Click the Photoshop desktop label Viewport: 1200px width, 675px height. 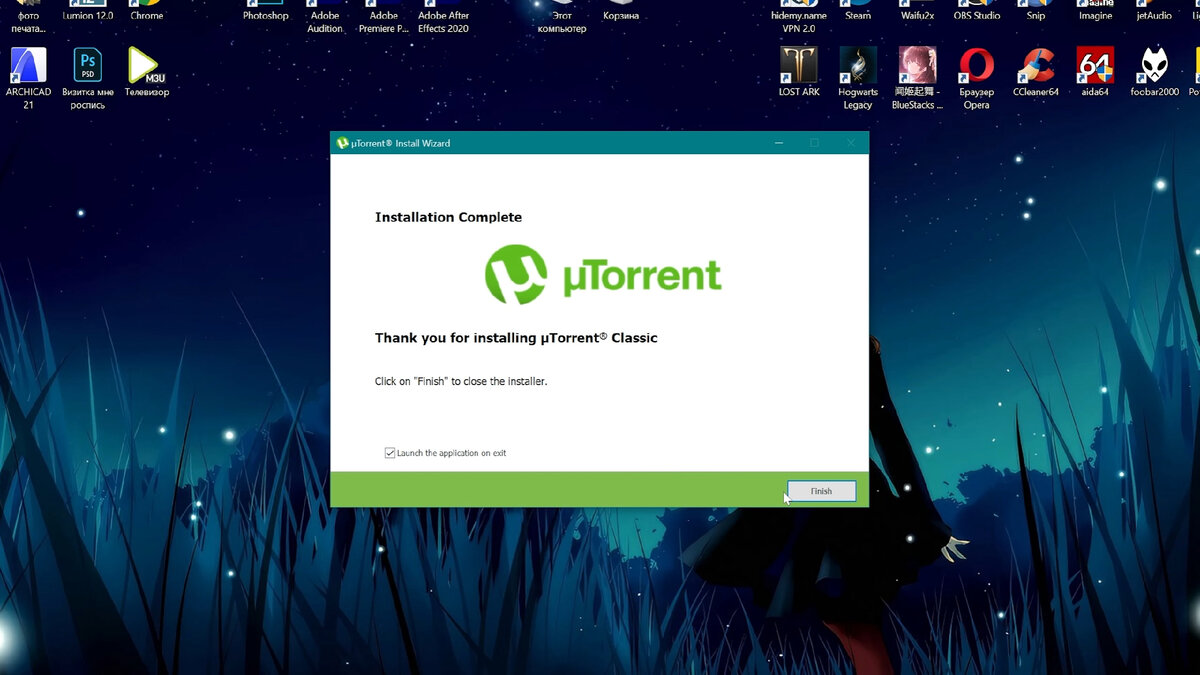[x=266, y=16]
